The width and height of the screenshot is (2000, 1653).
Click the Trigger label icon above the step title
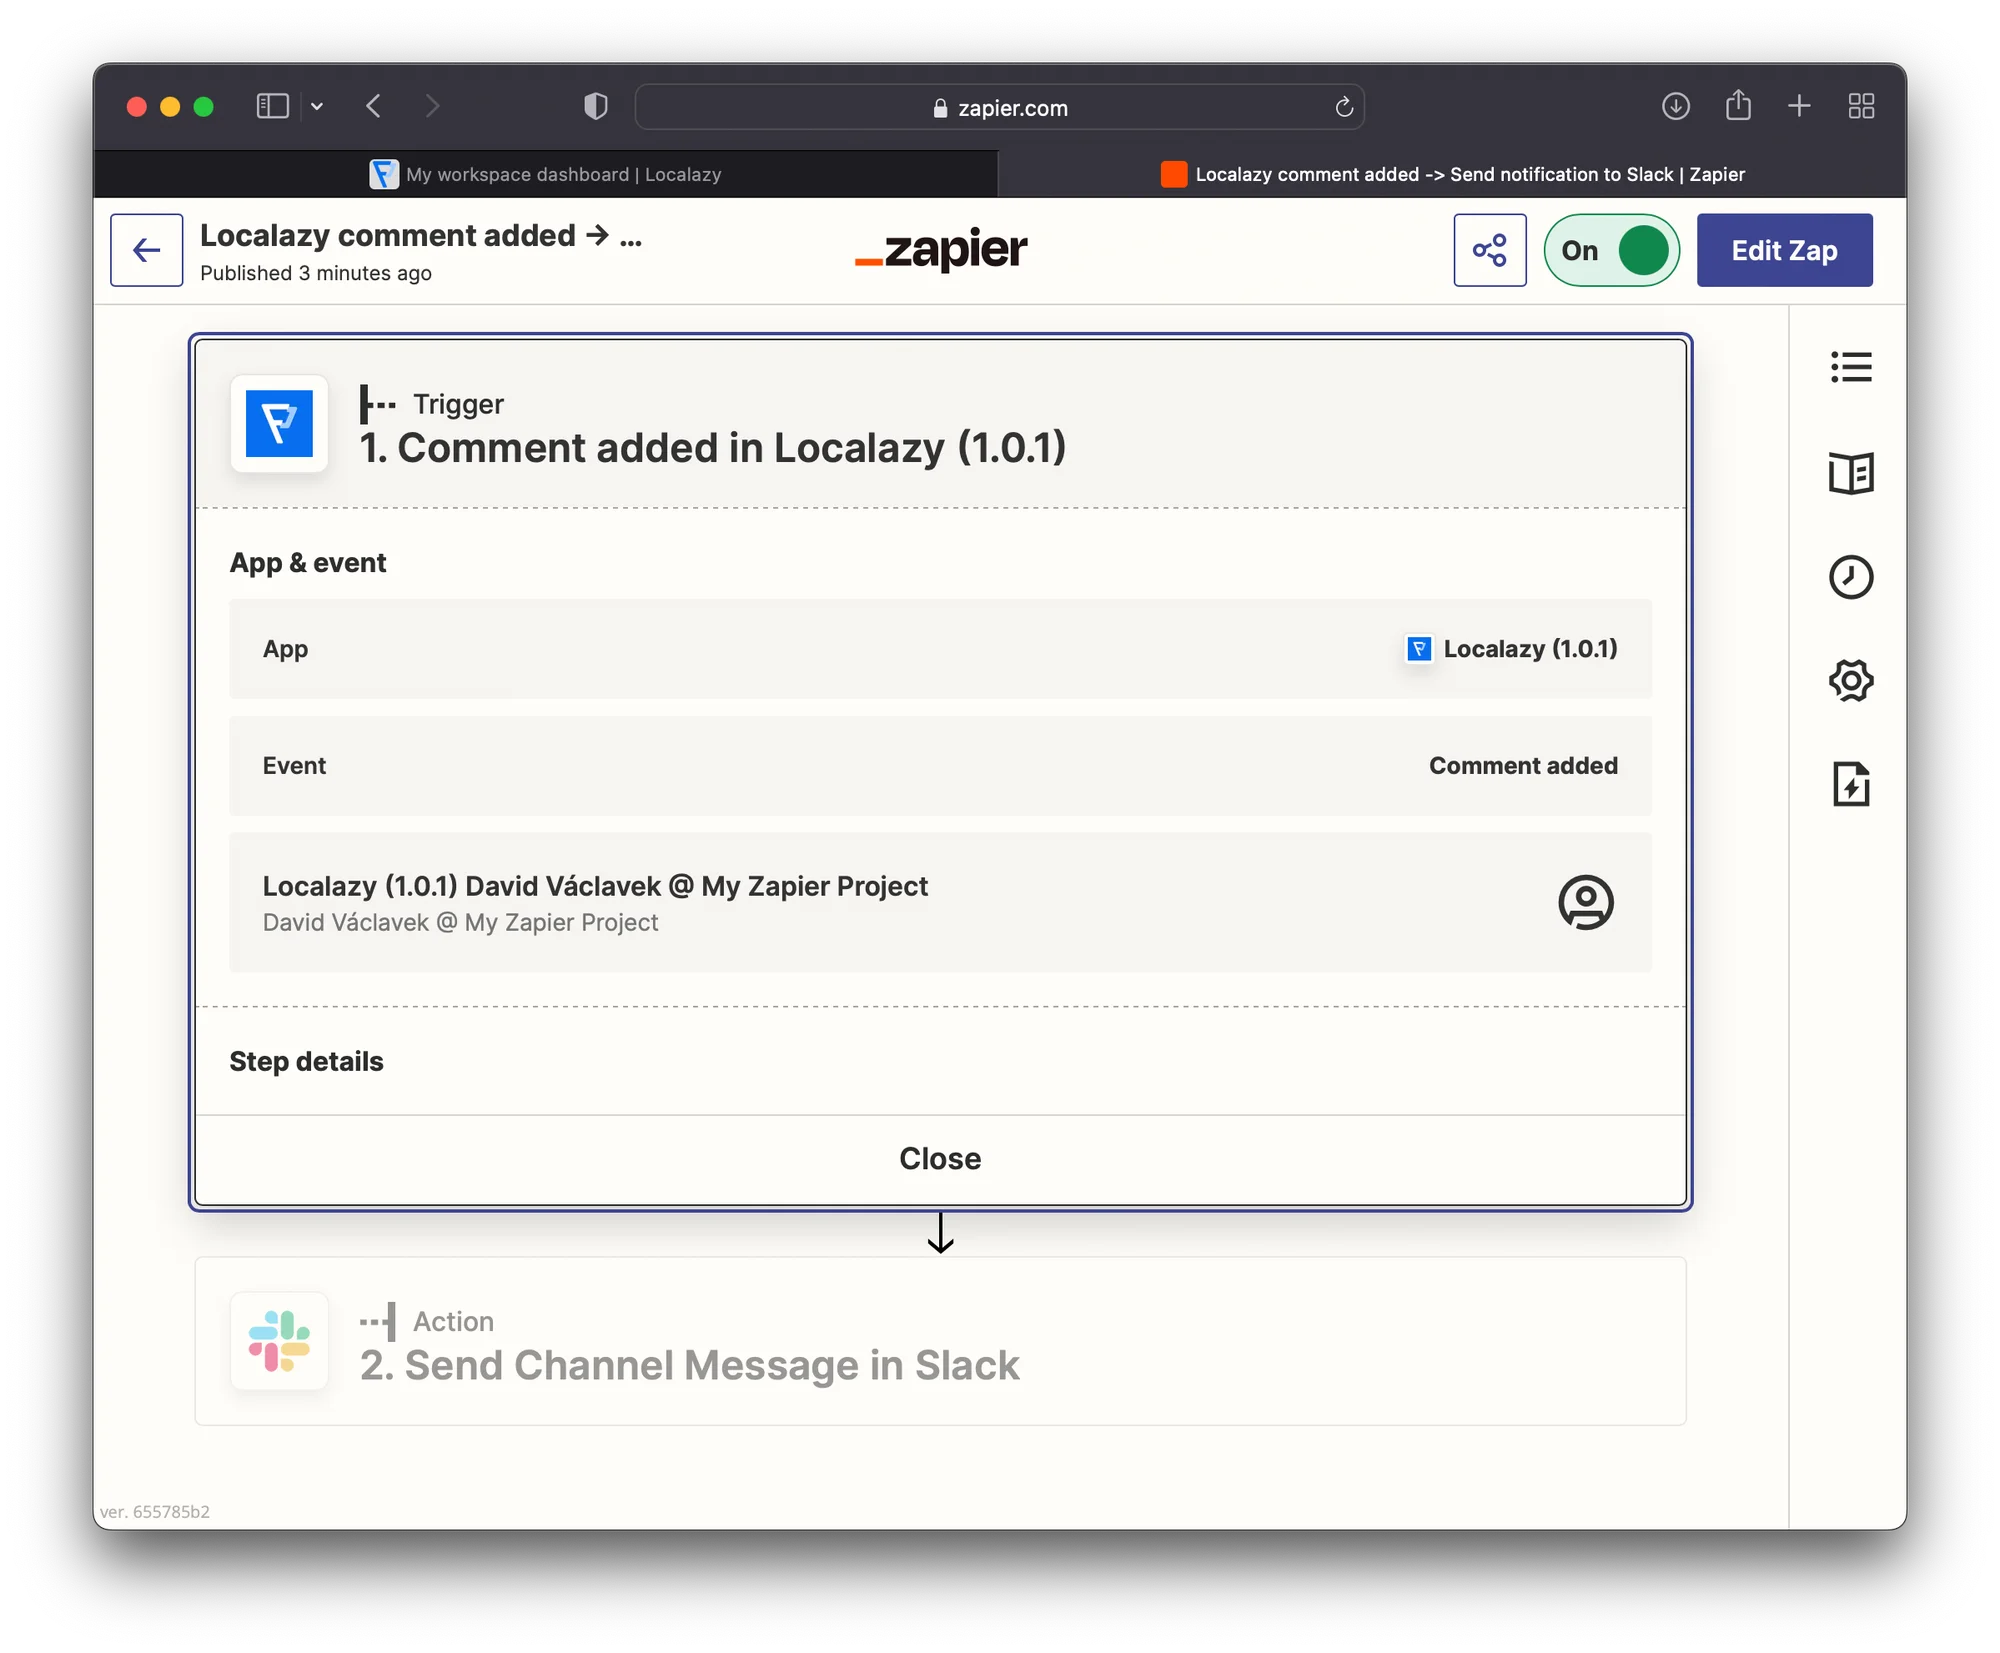point(378,404)
